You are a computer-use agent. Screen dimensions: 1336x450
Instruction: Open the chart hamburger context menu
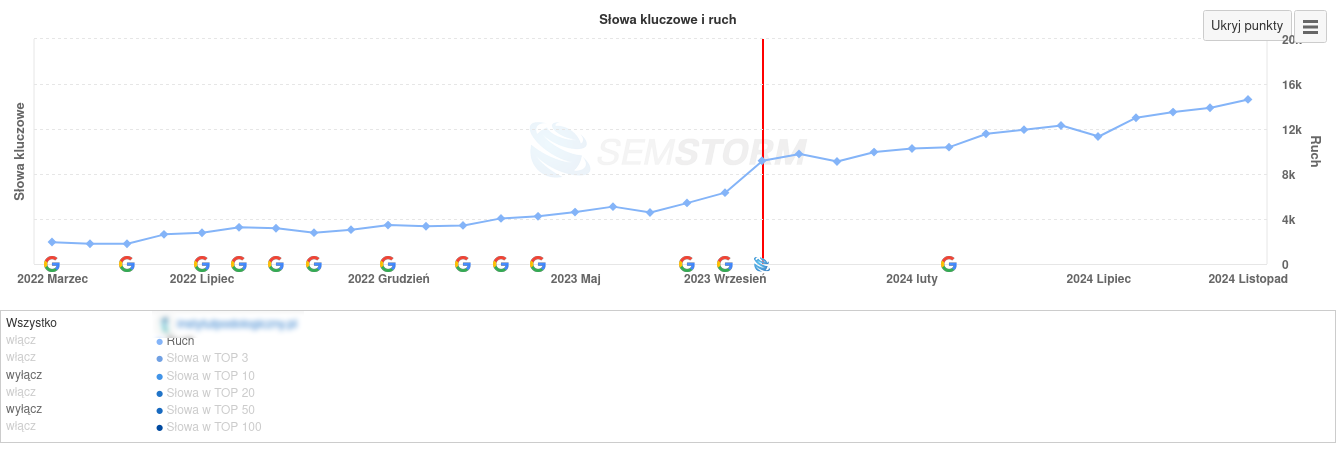click(1310, 25)
